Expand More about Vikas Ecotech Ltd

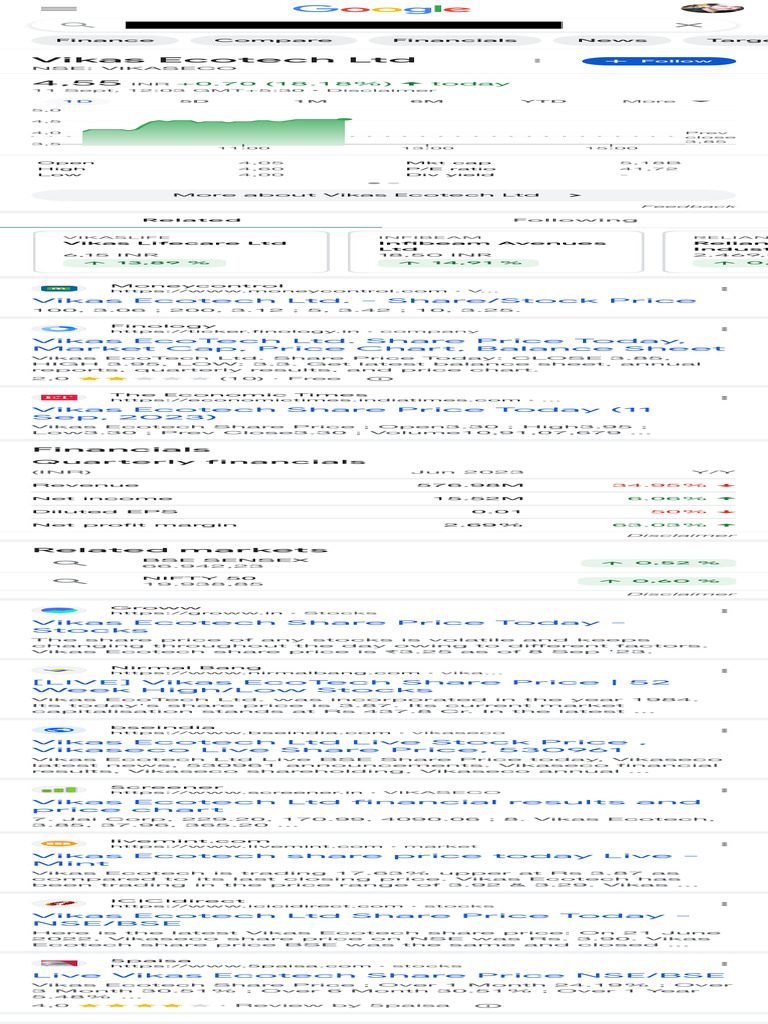(x=383, y=195)
